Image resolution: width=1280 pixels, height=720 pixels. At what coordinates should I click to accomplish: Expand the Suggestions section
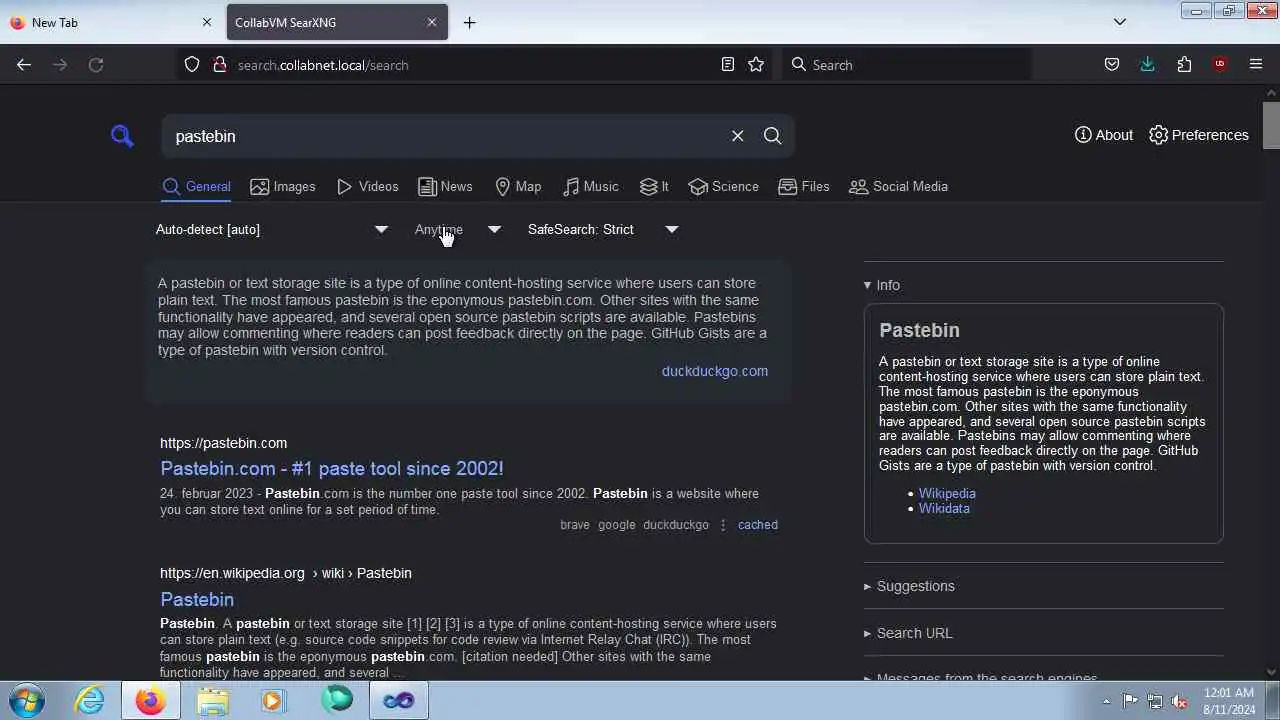click(908, 586)
